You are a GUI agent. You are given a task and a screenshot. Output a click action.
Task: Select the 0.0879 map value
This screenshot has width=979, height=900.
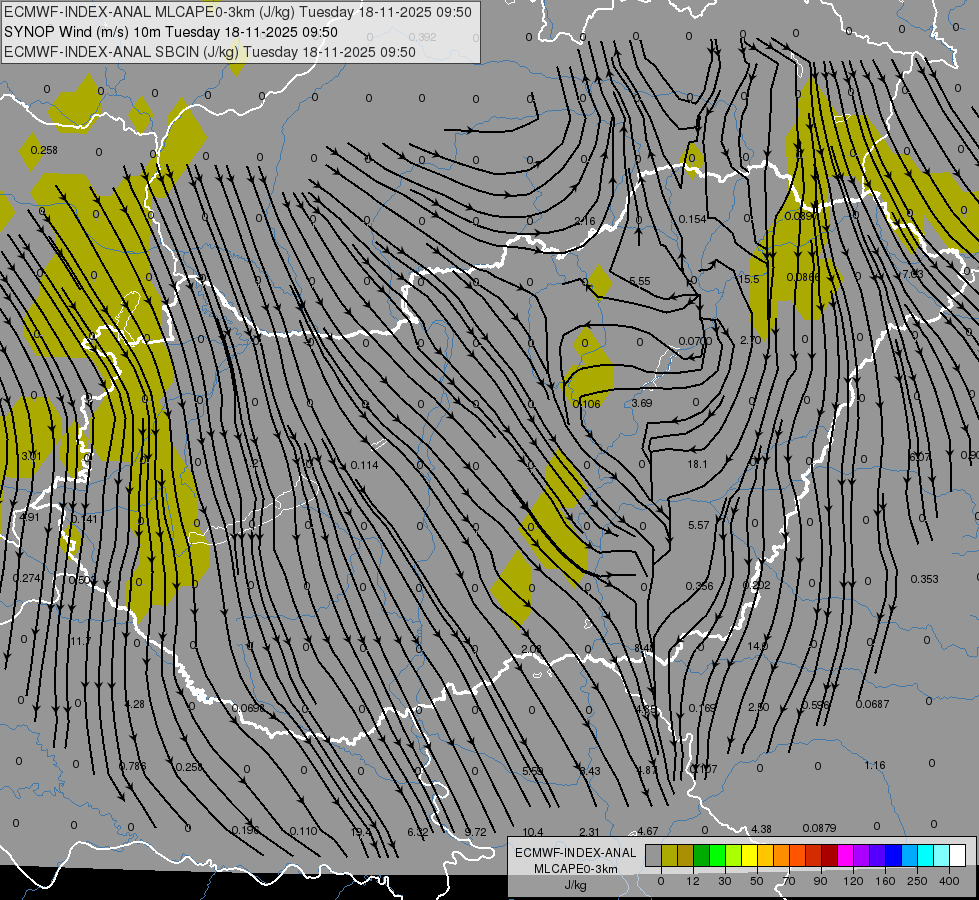tap(819, 828)
